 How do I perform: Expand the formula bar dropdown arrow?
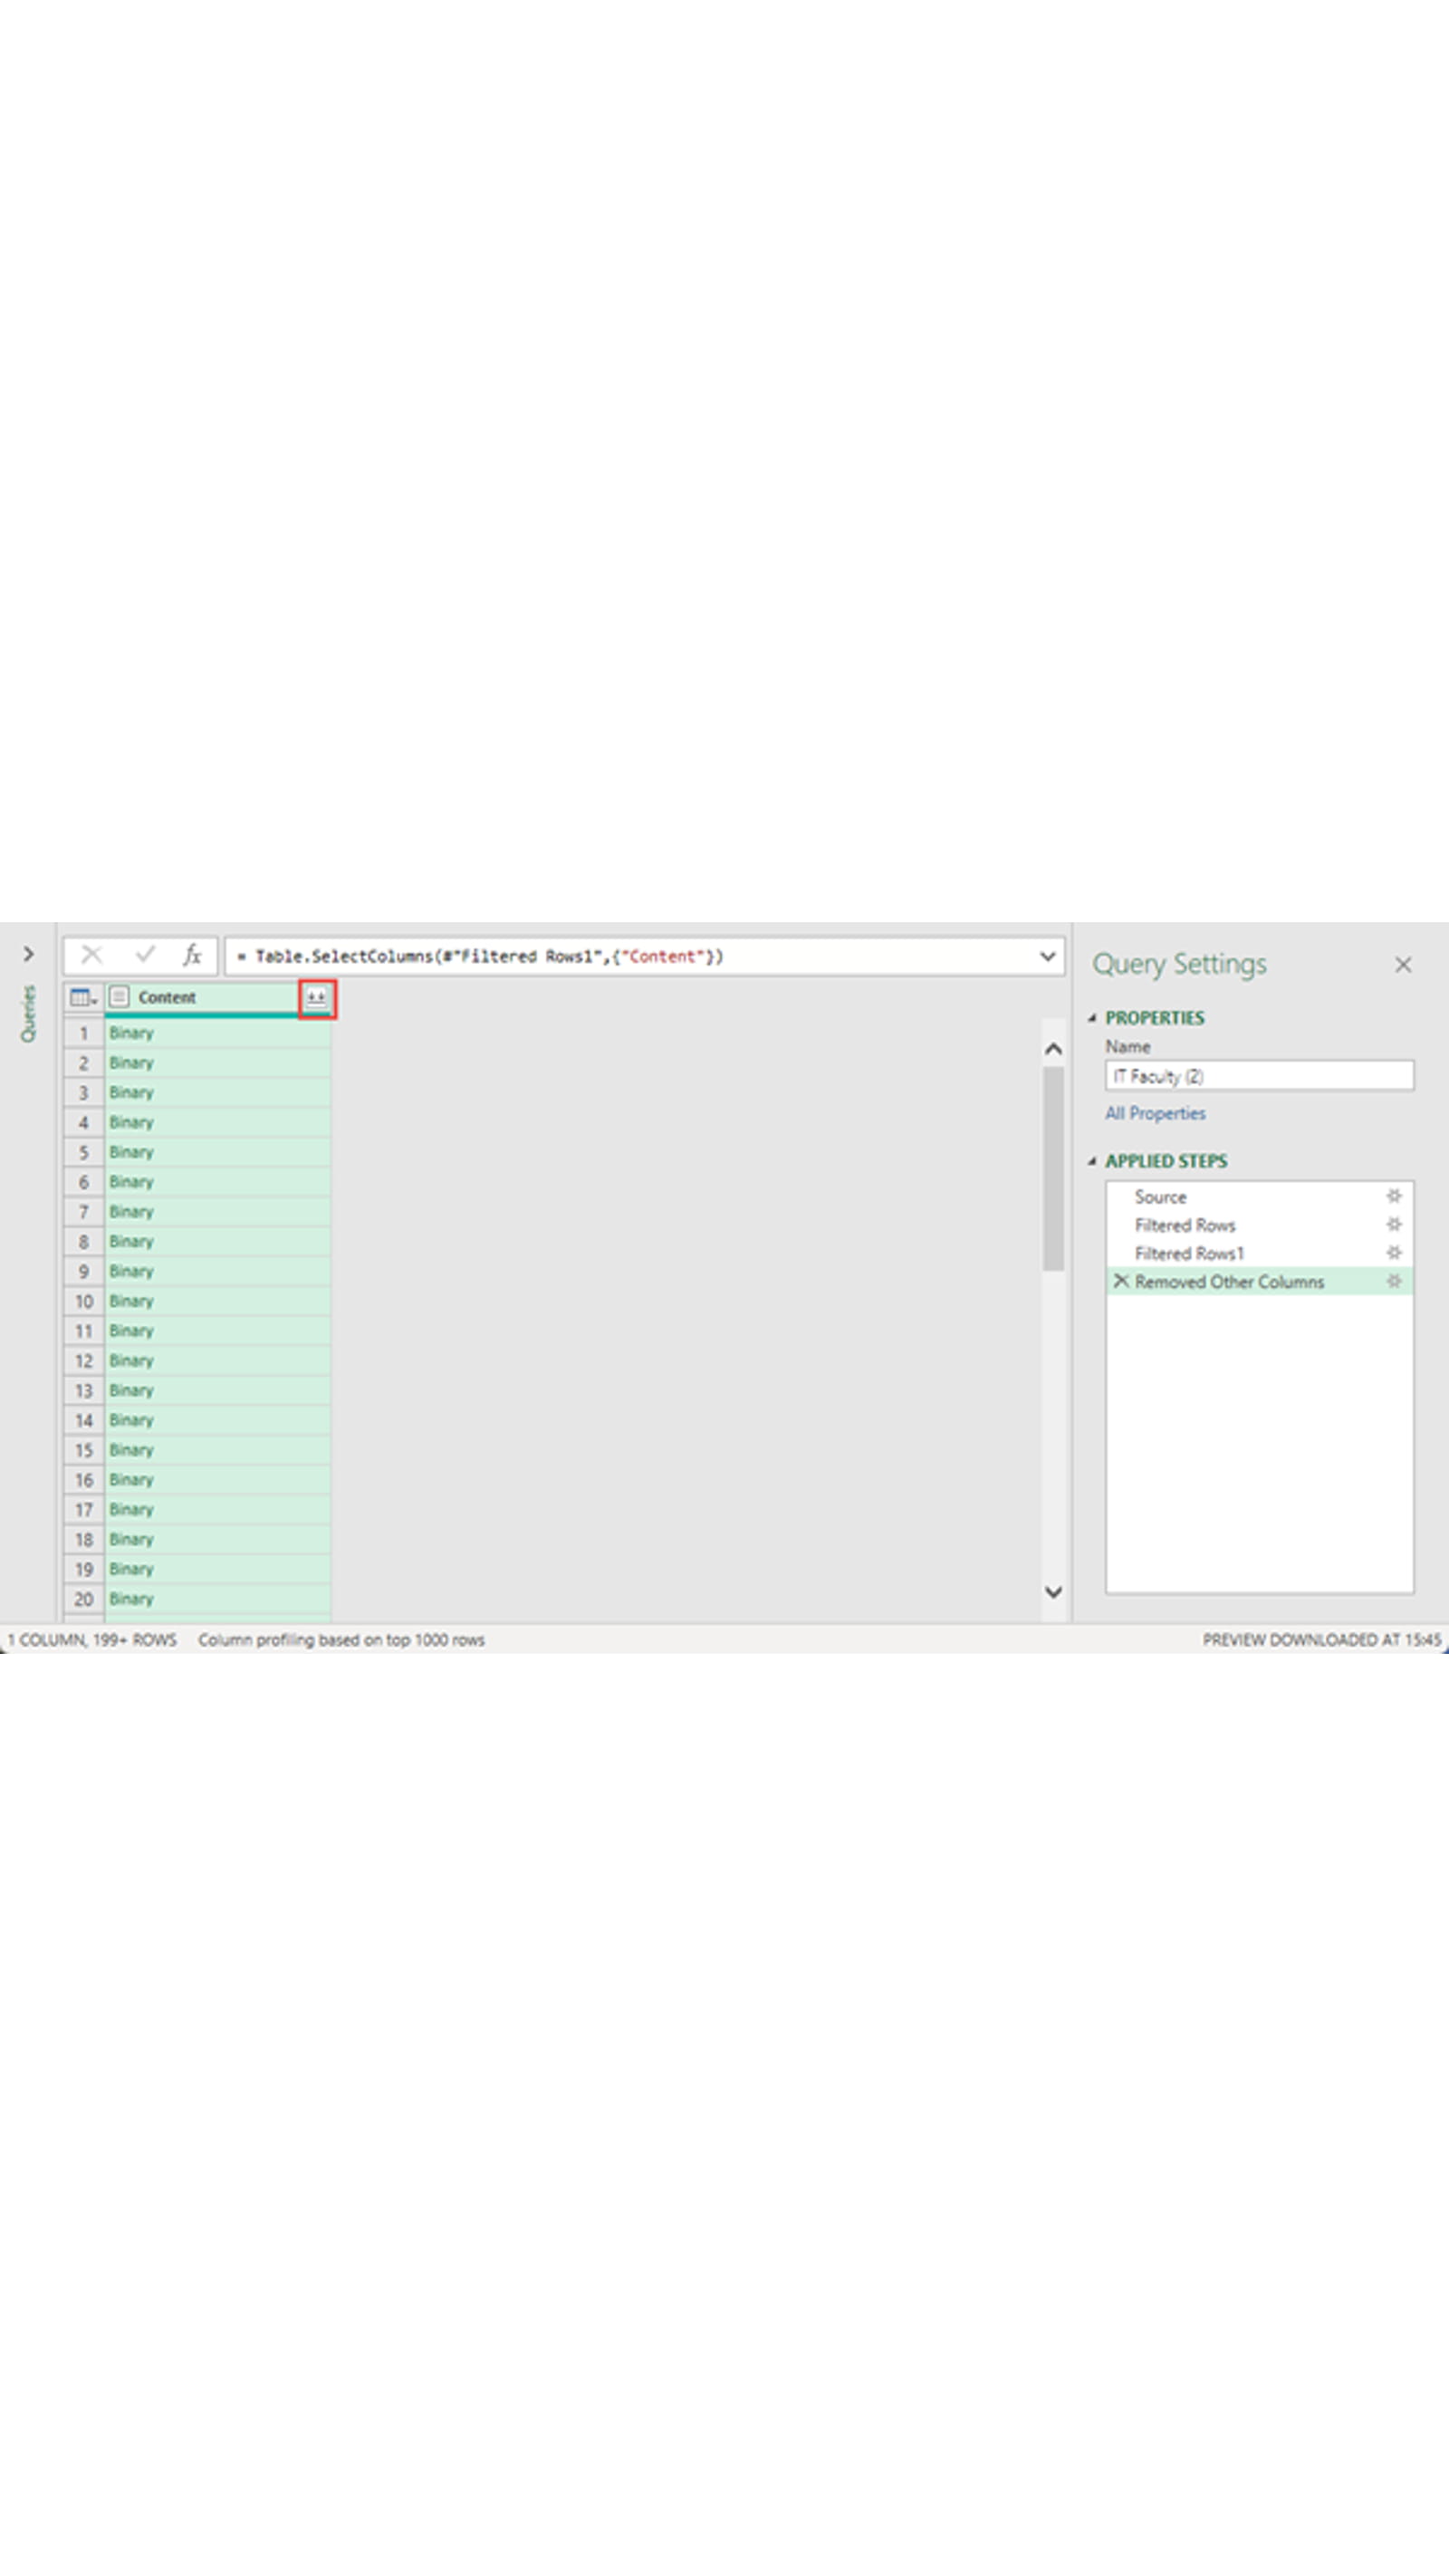coord(1047,956)
